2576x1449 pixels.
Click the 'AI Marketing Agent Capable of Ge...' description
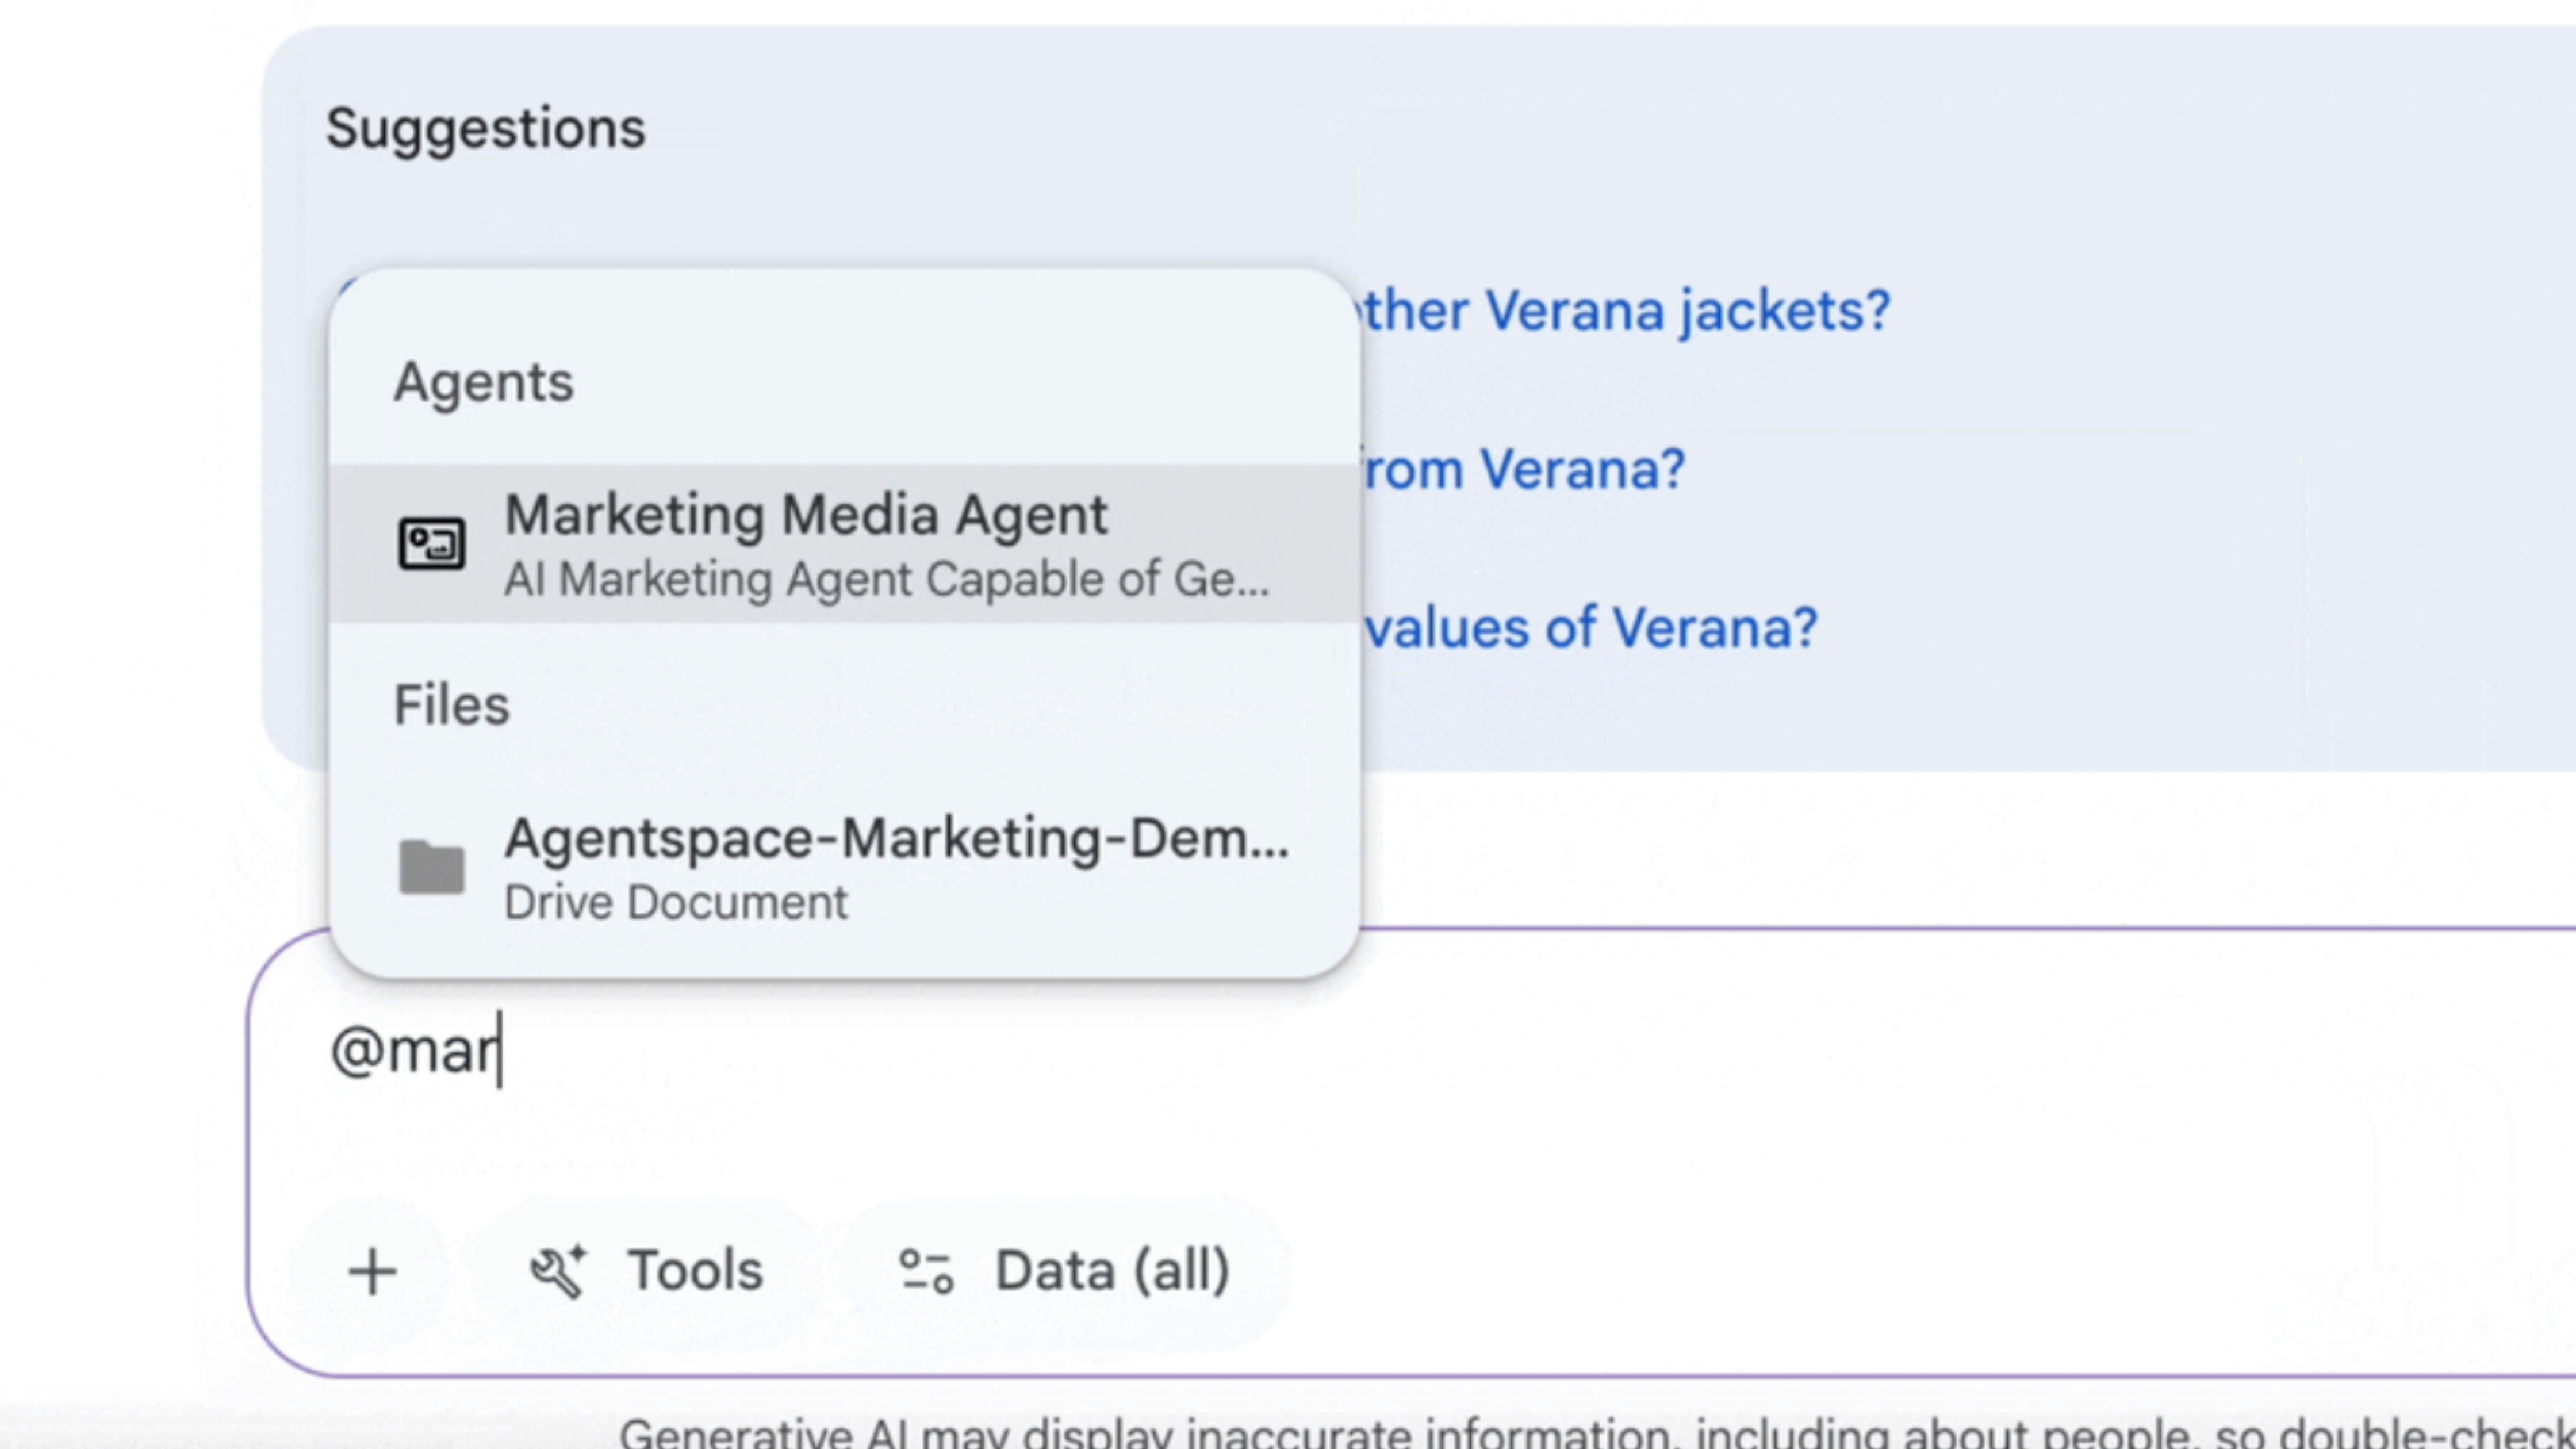[x=886, y=580]
